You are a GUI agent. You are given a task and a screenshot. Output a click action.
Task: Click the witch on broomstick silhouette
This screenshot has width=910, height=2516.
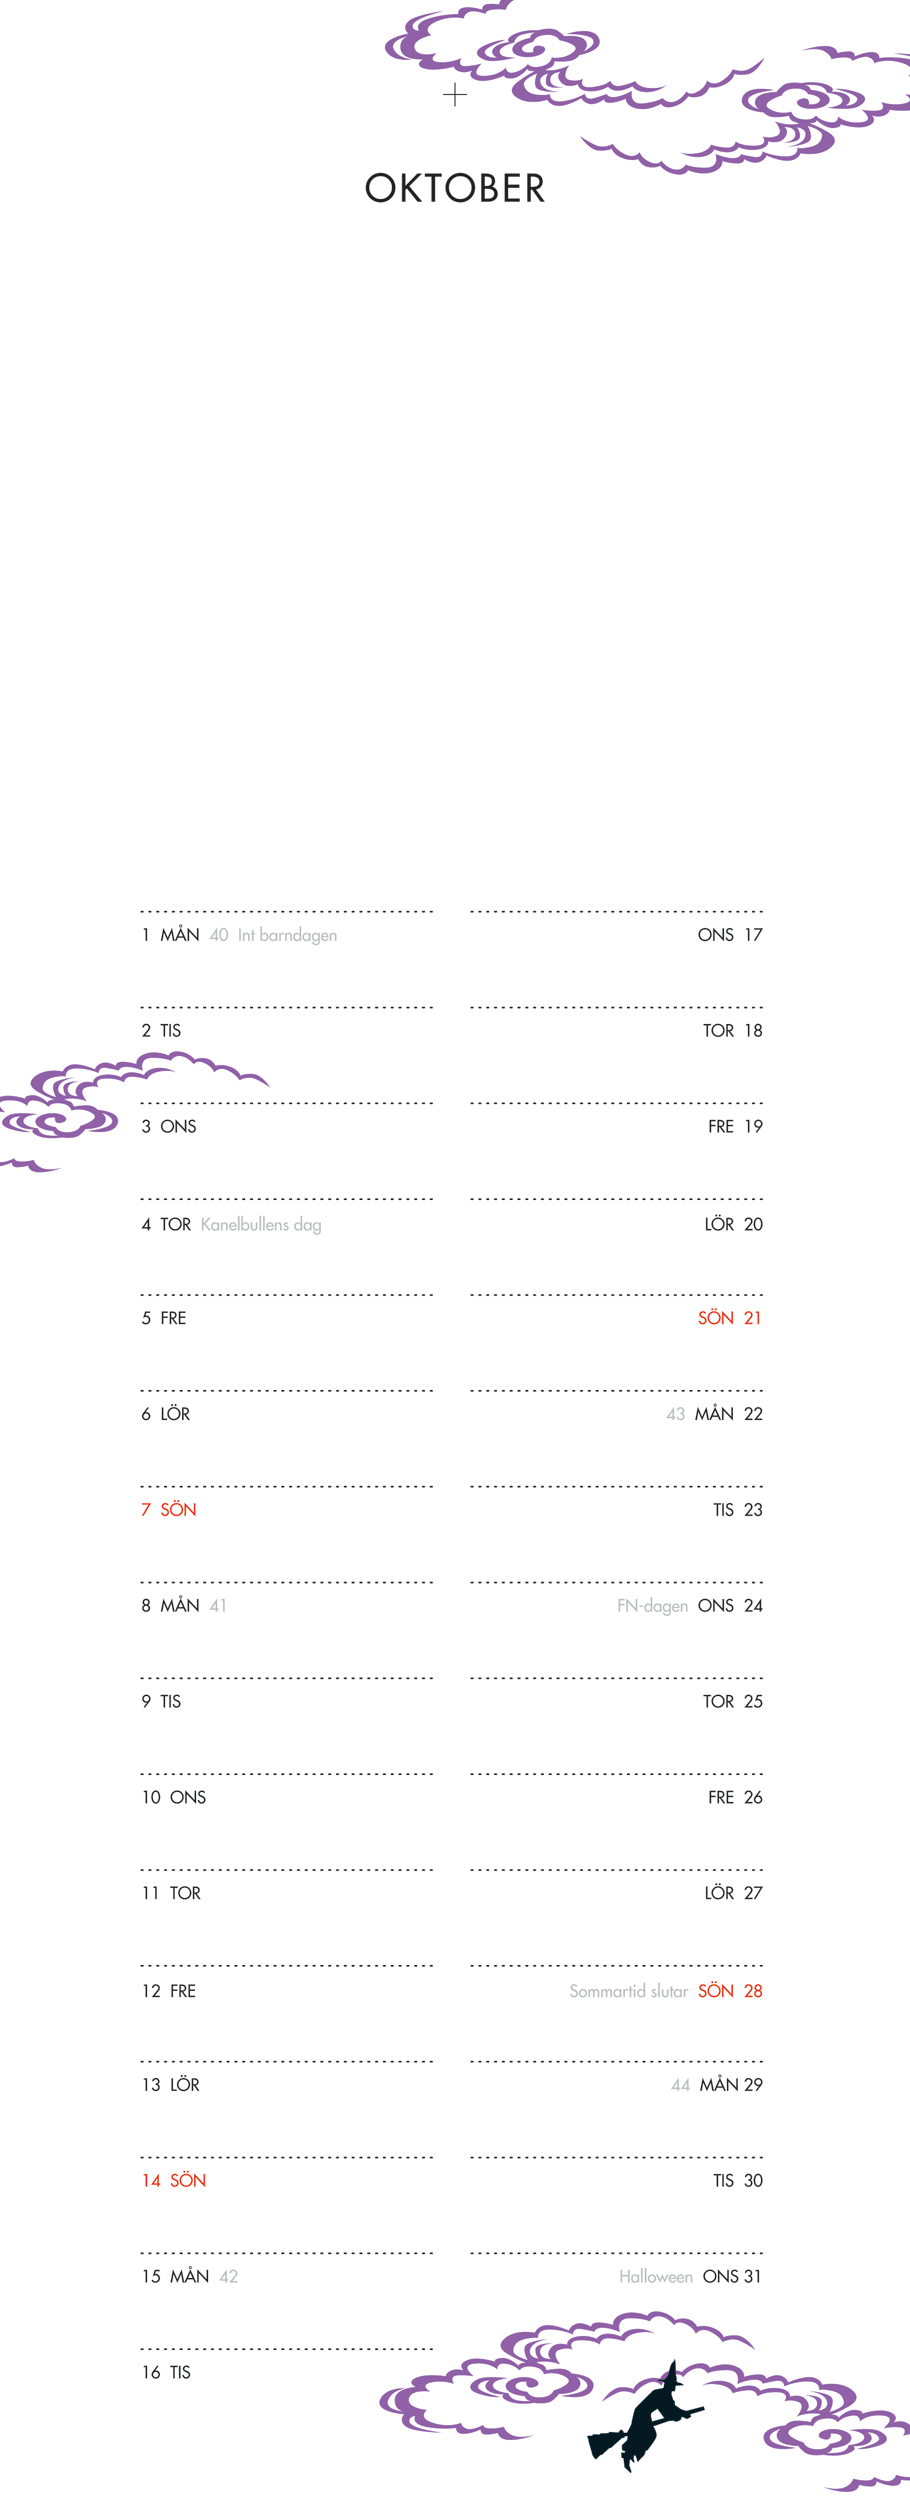click(643, 2421)
